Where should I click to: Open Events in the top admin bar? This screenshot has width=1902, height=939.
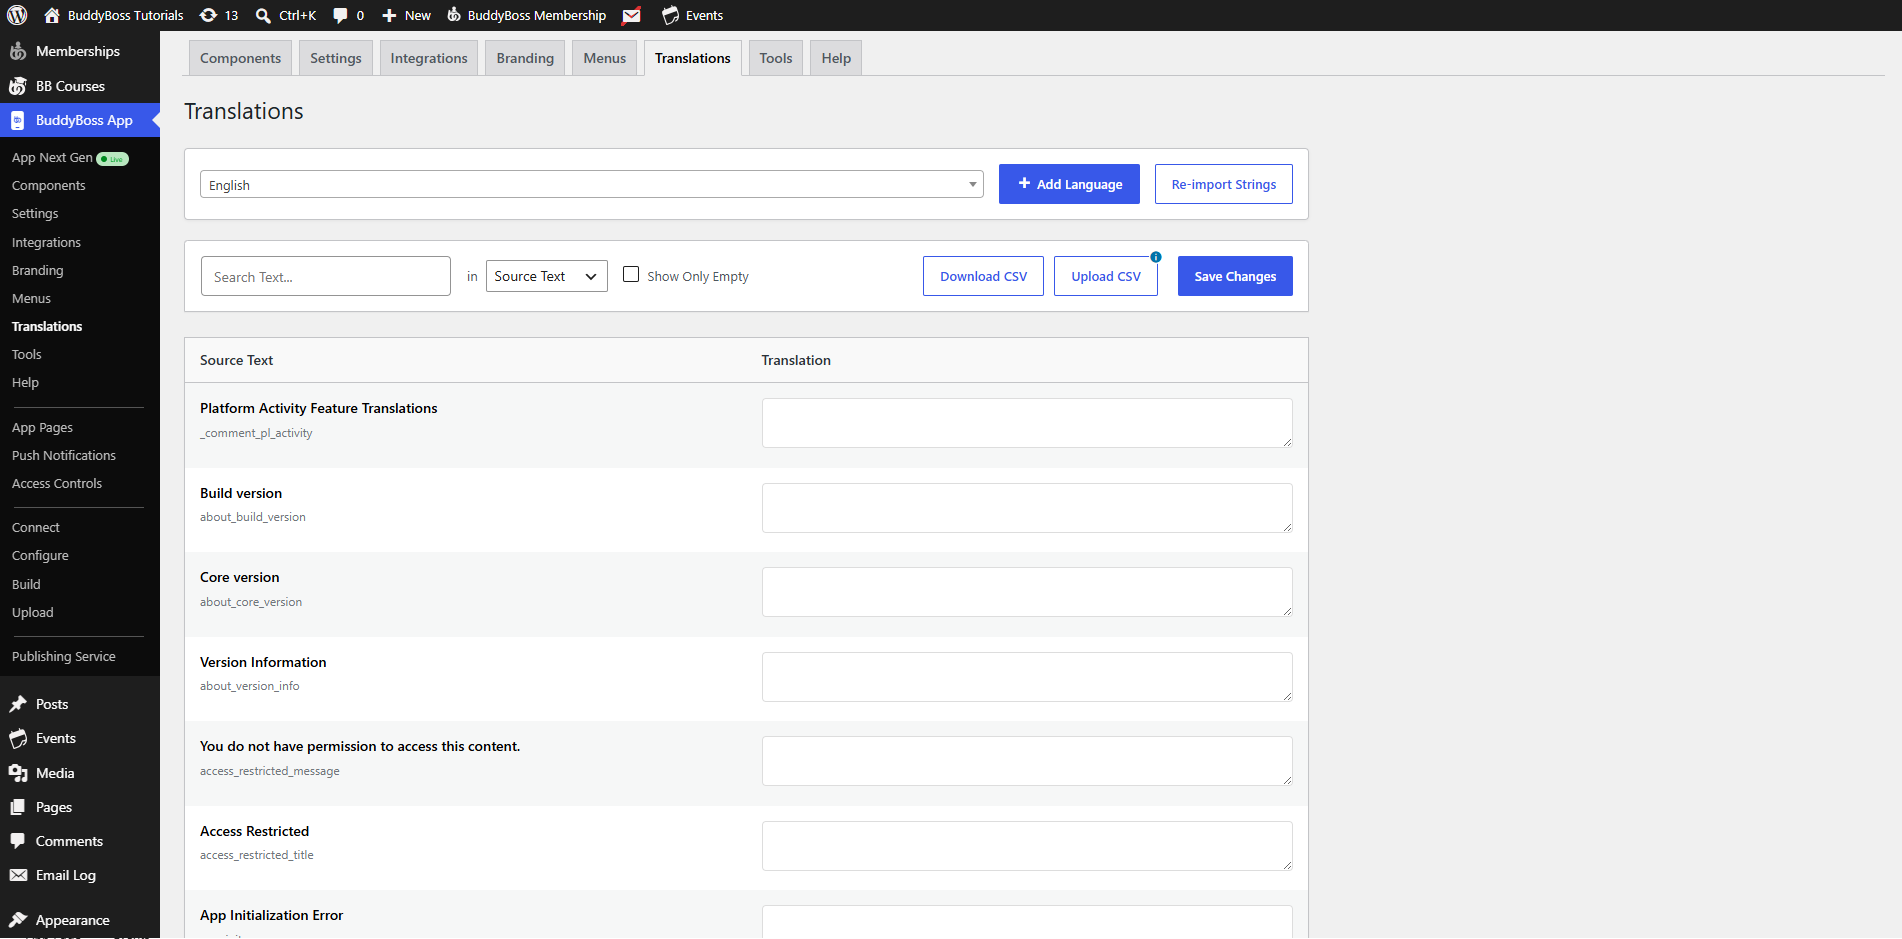click(692, 15)
